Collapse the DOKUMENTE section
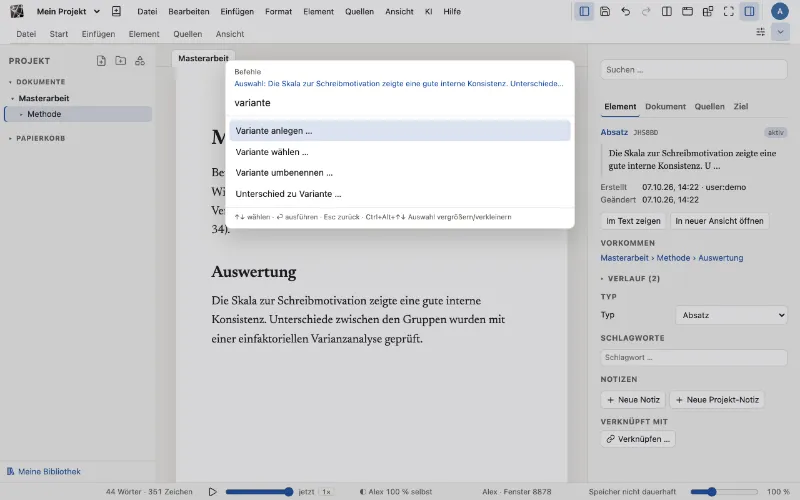The height and width of the screenshot is (500, 800). 10,82
